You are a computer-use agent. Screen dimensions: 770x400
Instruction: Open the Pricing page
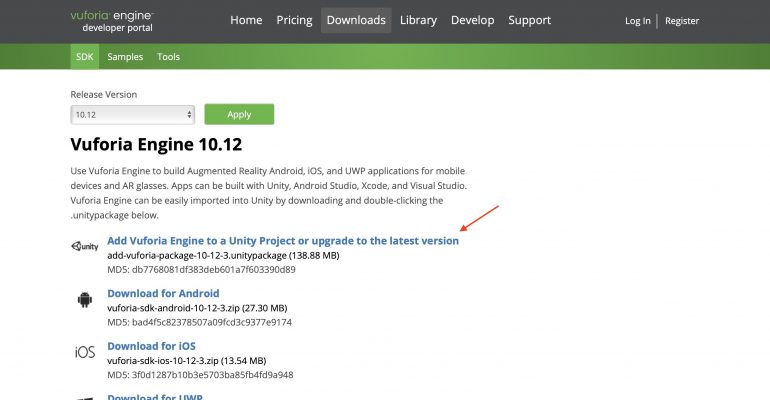(294, 20)
